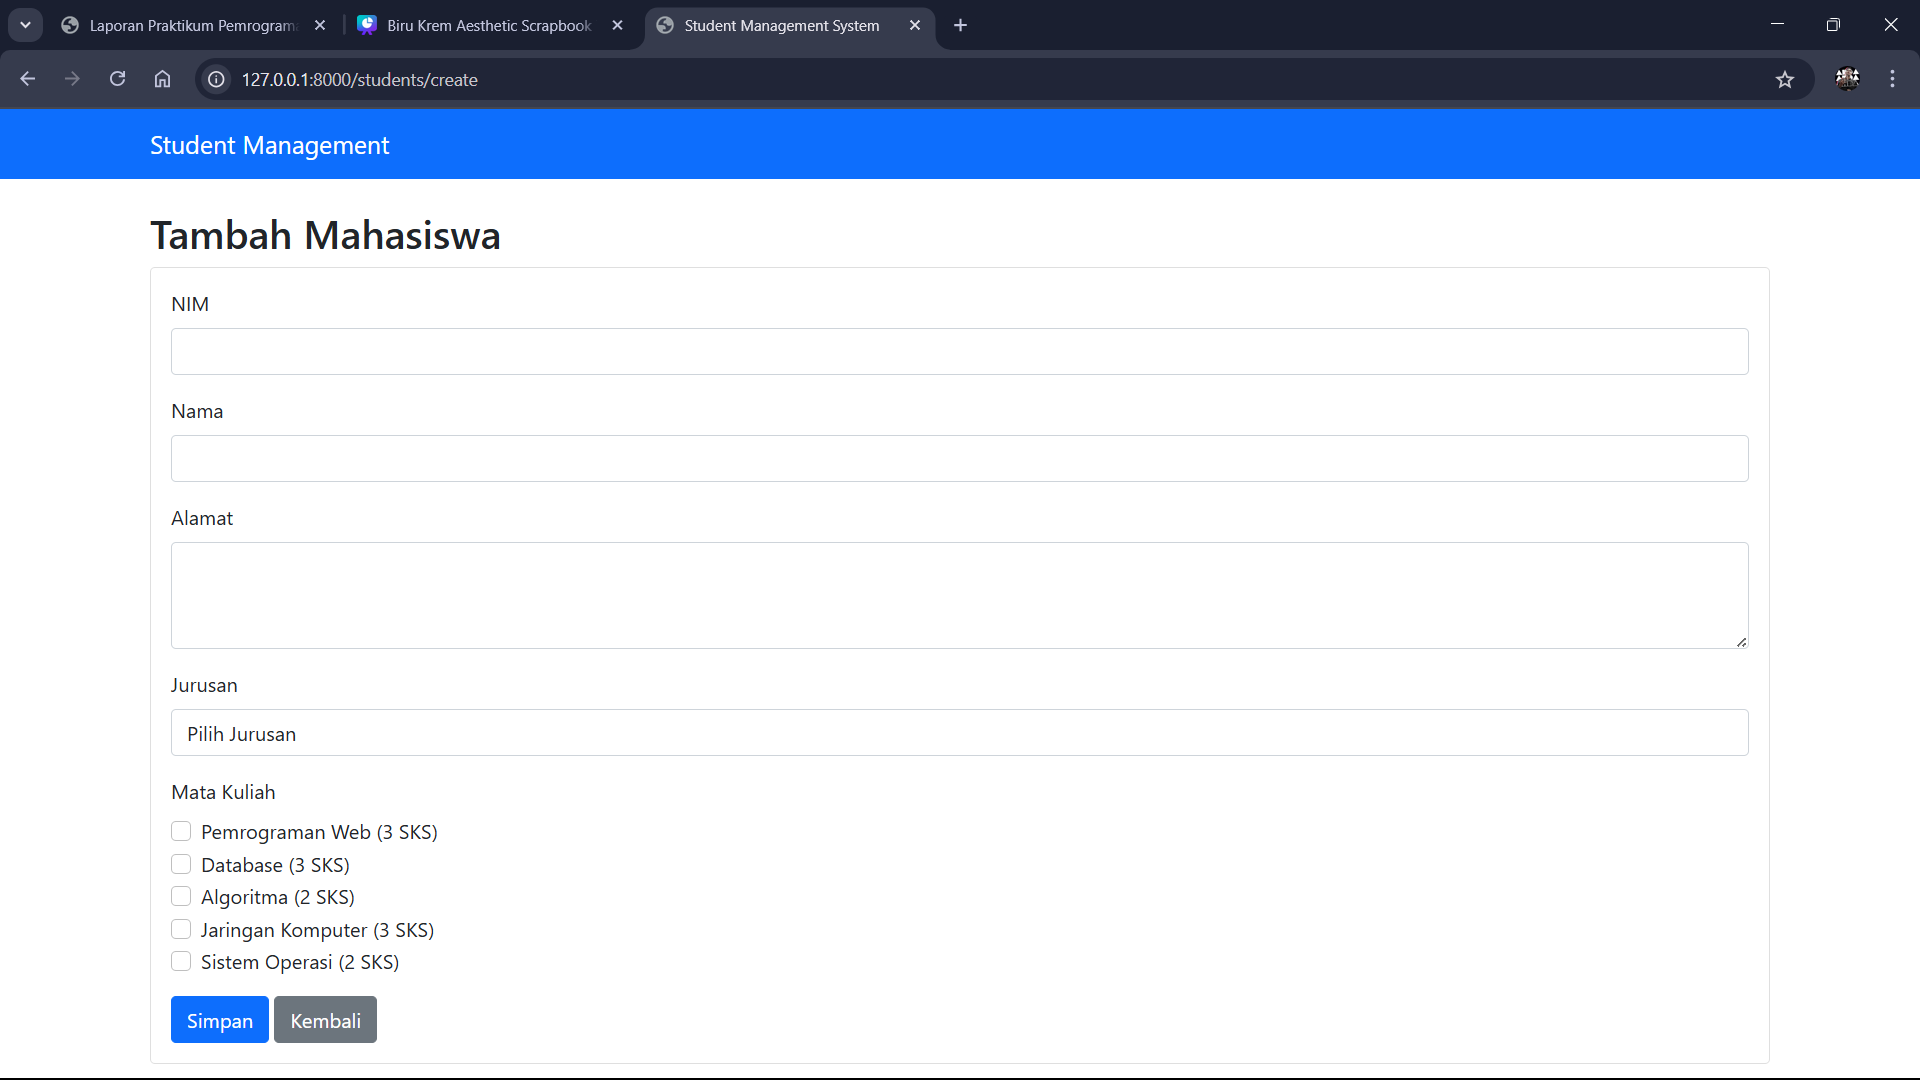The height and width of the screenshot is (1080, 1920).
Task: Open the browser three-dot menu
Action: point(1892,79)
